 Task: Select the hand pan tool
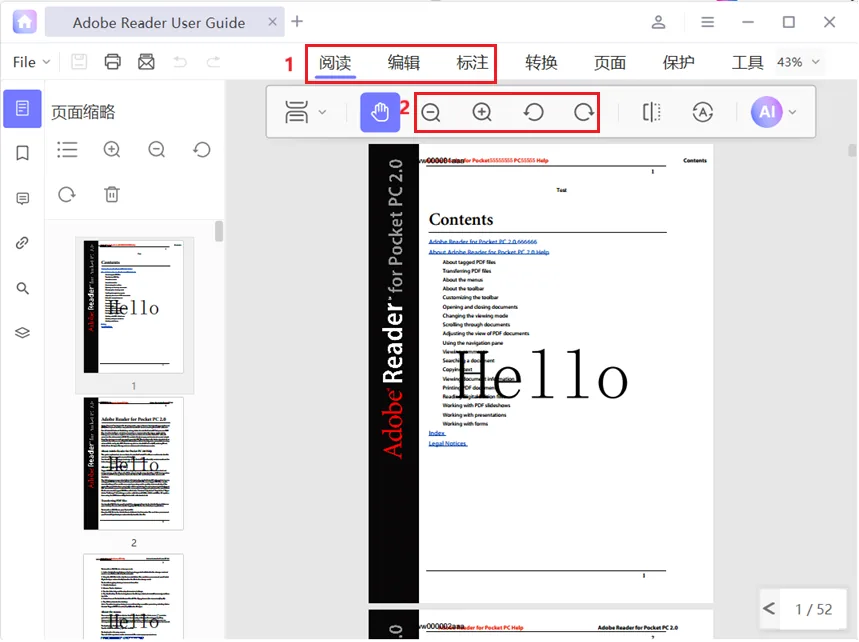tap(380, 112)
